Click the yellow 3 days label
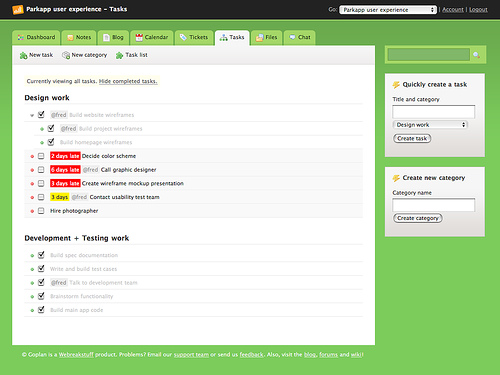 pyautogui.click(x=59, y=197)
